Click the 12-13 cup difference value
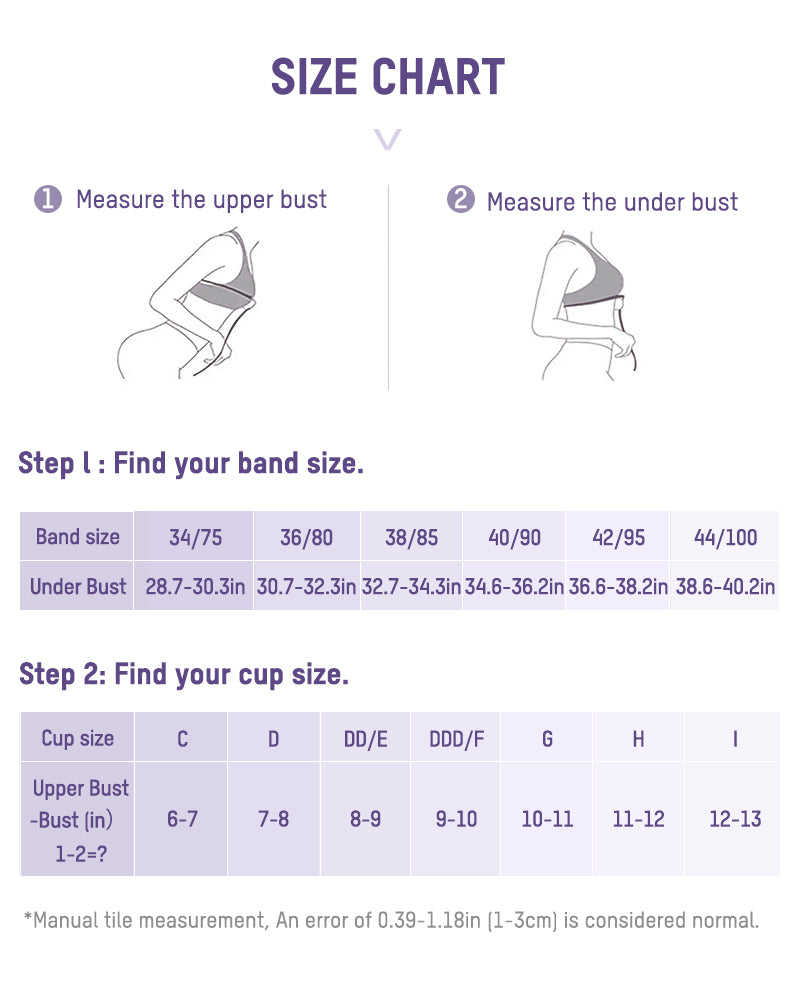The width and height of the screenshot is (800, 1000). pos(735,819)
